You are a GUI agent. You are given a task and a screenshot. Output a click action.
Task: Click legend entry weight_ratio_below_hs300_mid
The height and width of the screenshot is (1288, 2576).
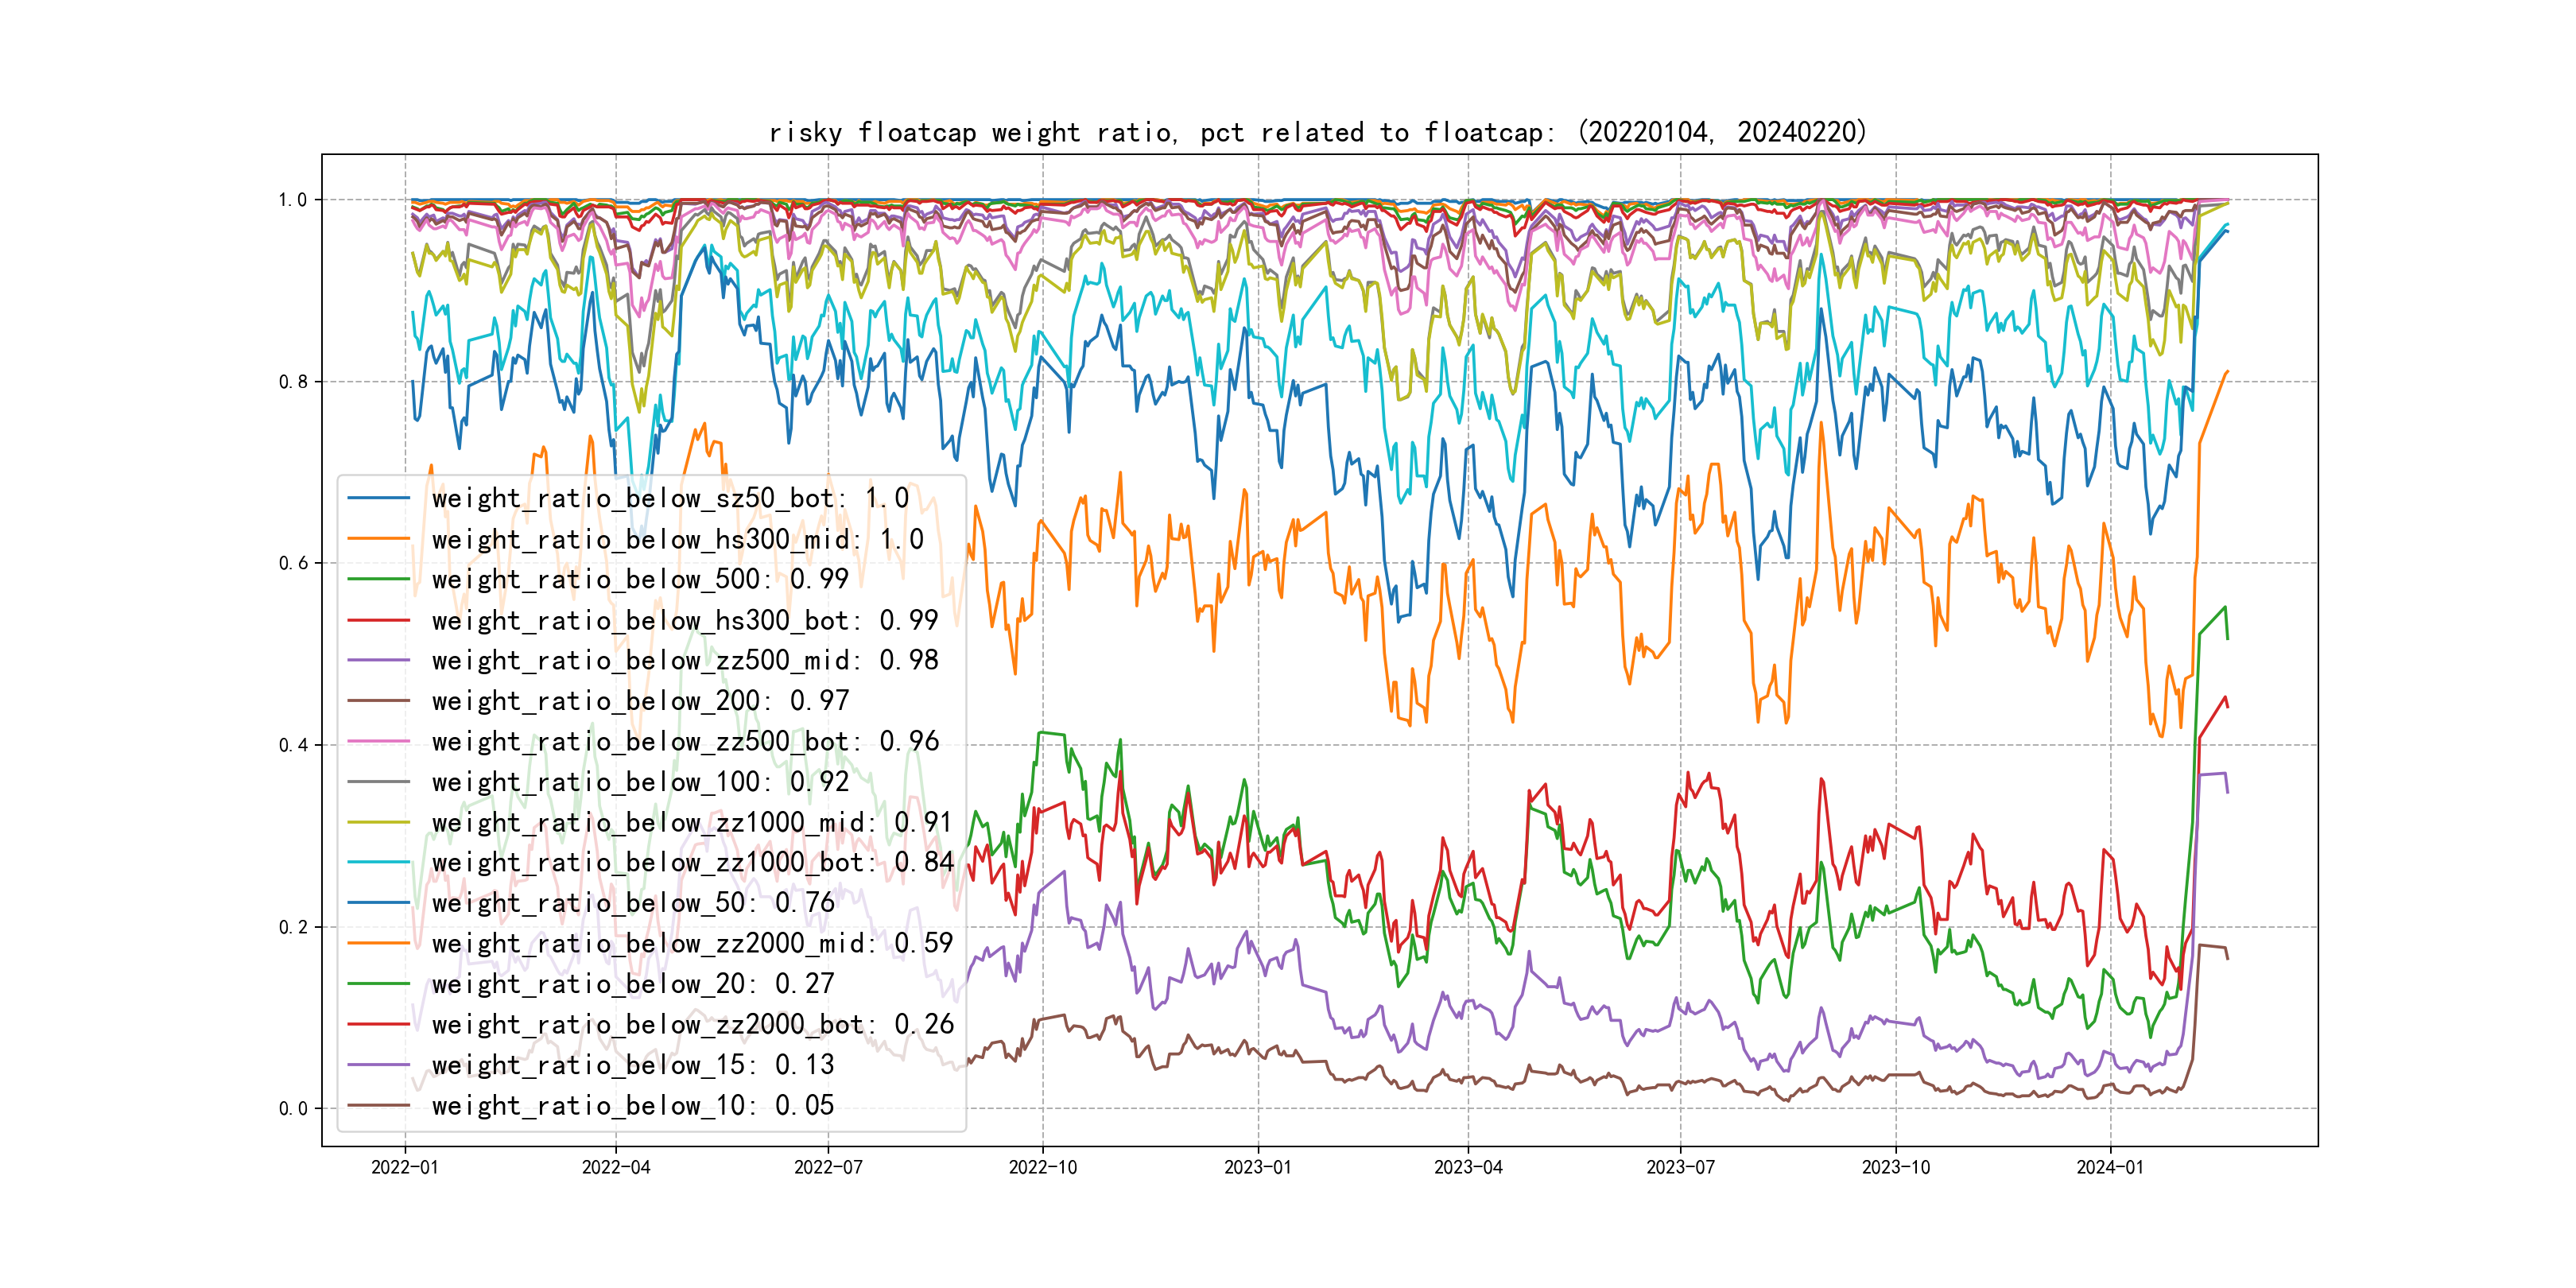click(677, 539)
